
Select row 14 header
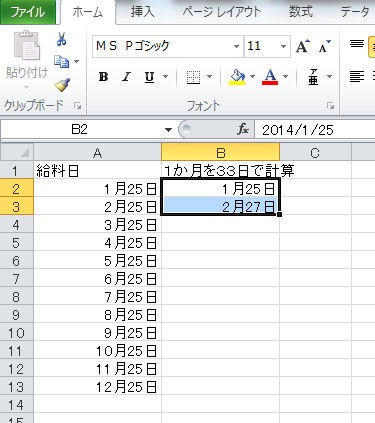(17, 405)
